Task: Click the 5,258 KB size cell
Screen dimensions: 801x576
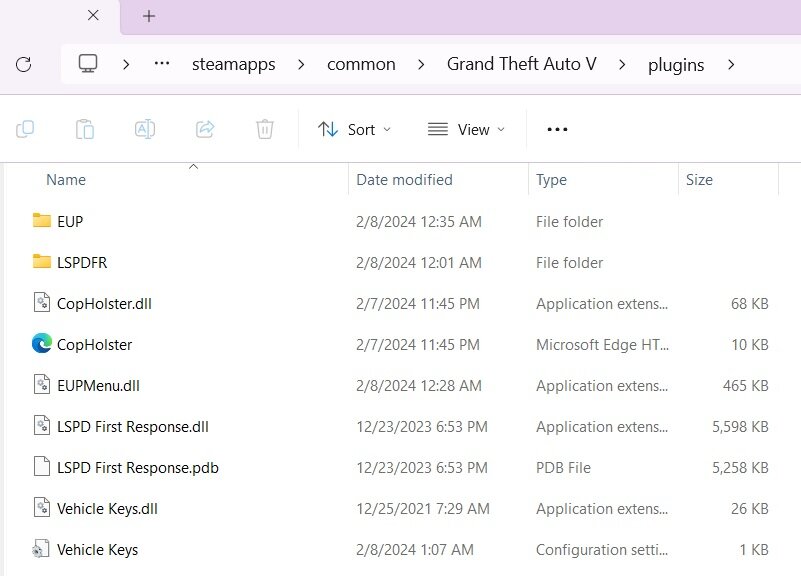Action: pos(740,468)
